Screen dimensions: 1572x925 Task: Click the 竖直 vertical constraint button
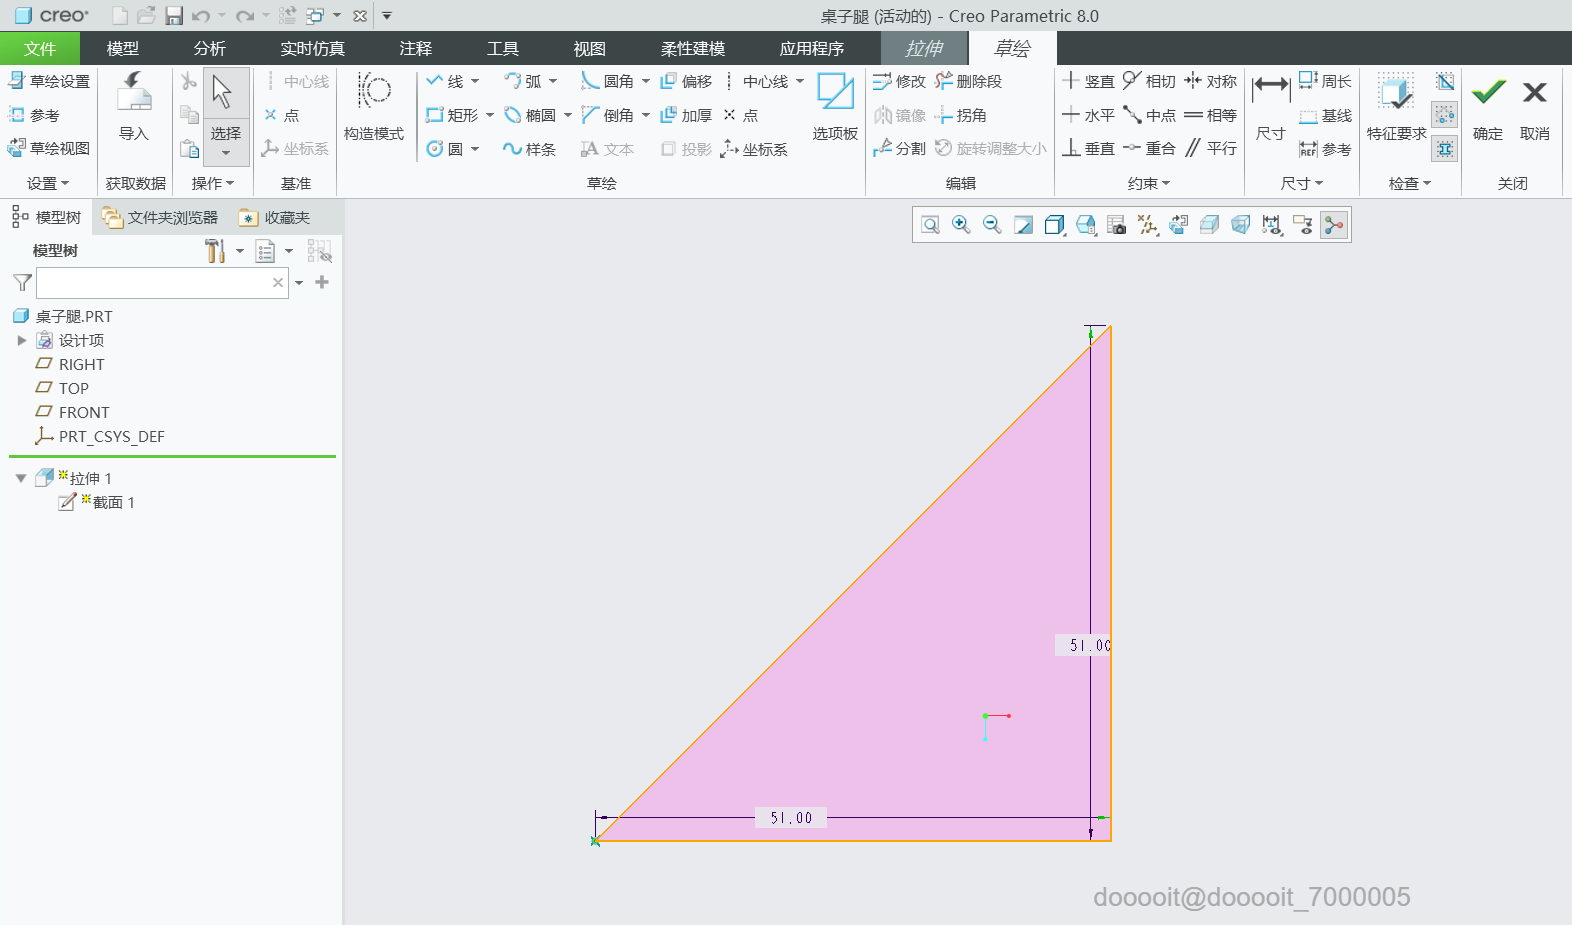click(x=1089, y=81)
